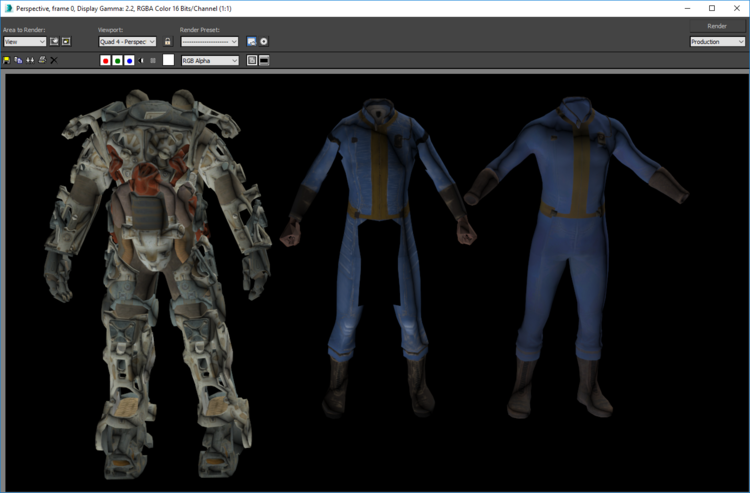Open Environment and Effects dialog icon
The image size is (750, 493).
[x=264, y=42]
